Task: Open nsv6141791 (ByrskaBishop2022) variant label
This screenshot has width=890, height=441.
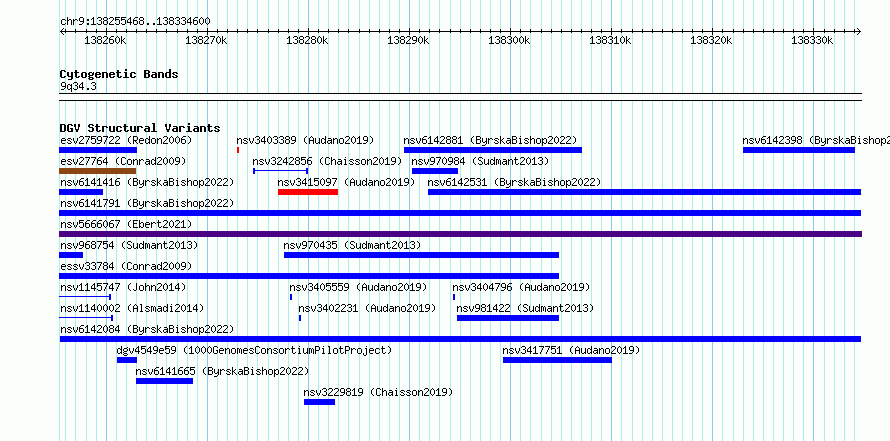Action: [147, 203]
